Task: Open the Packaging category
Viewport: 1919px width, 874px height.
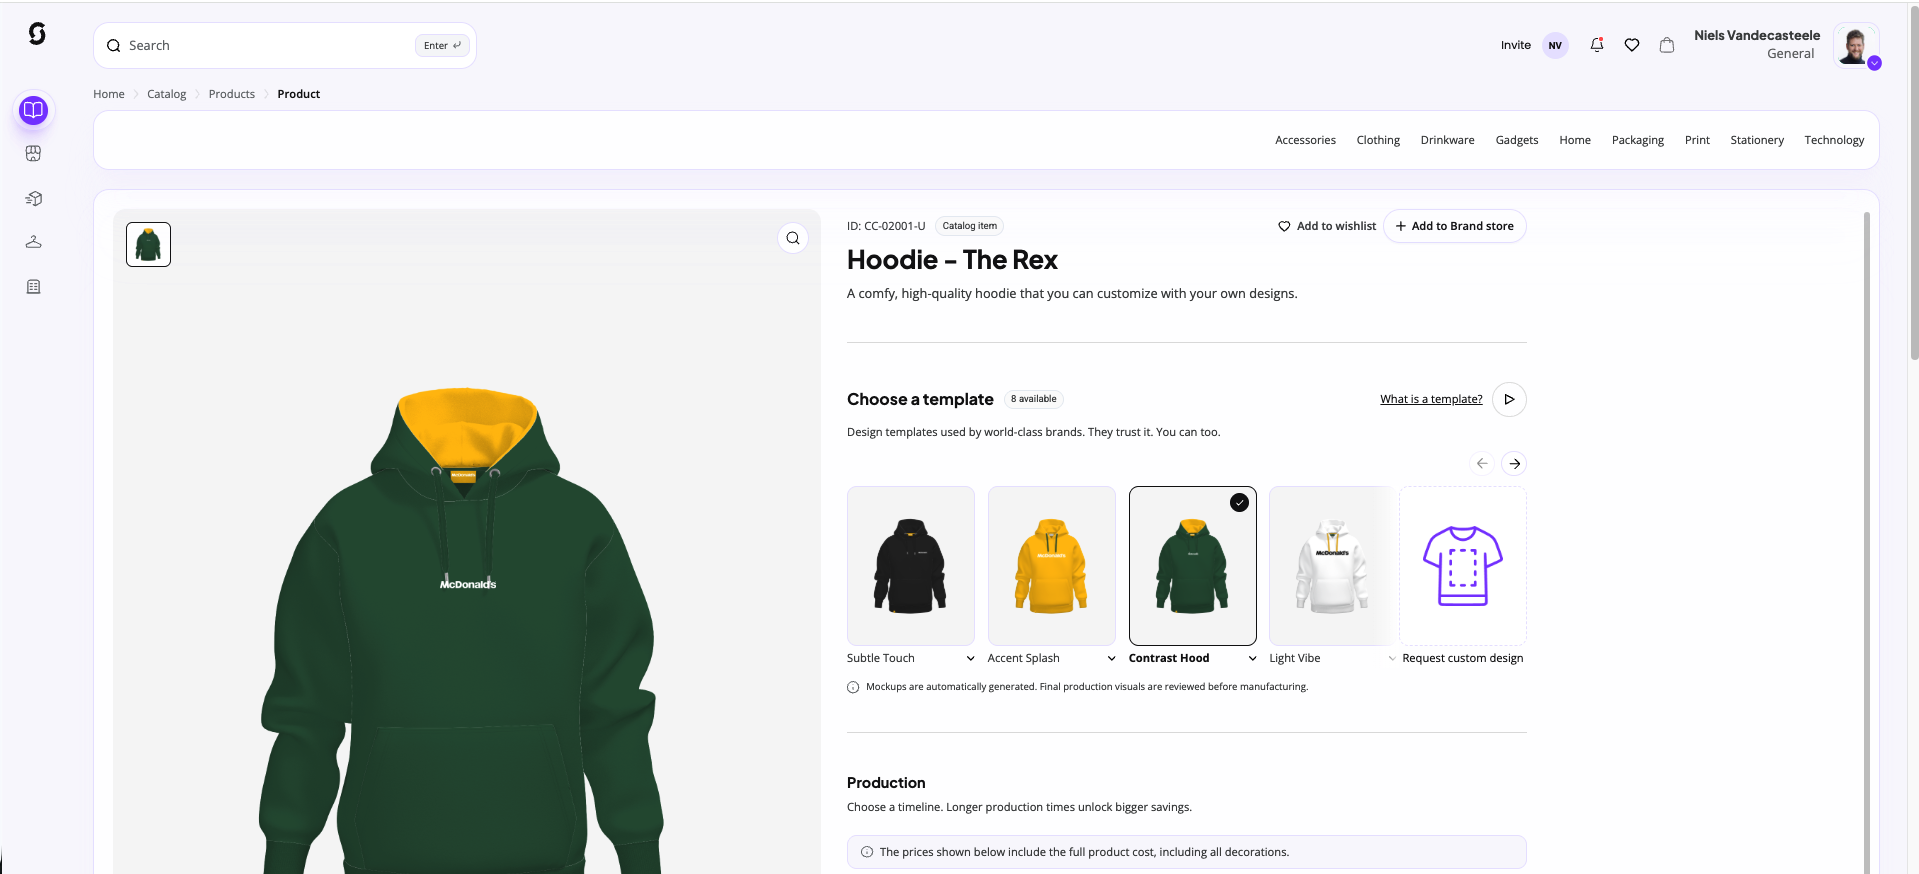Action: coord(1638,140)
